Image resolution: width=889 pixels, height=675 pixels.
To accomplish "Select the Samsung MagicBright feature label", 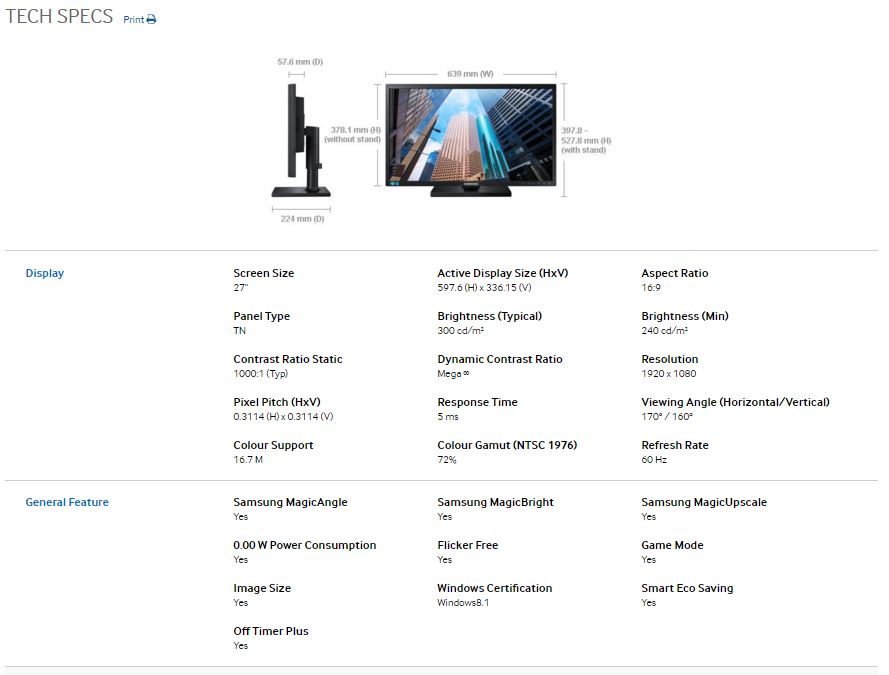I will [495, 502].
